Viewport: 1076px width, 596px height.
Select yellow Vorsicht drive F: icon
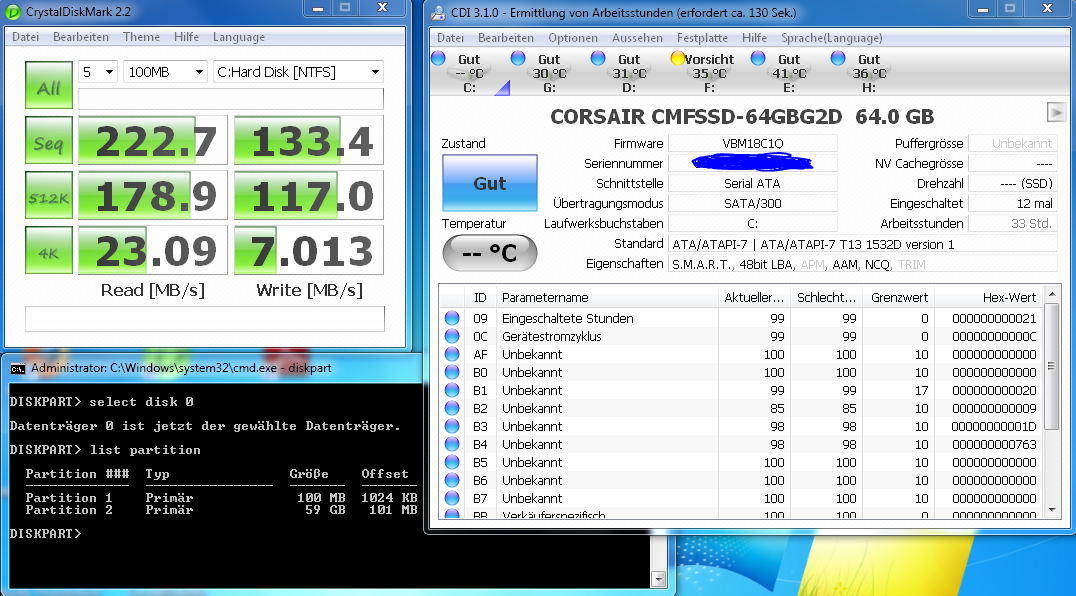[678, 58]
